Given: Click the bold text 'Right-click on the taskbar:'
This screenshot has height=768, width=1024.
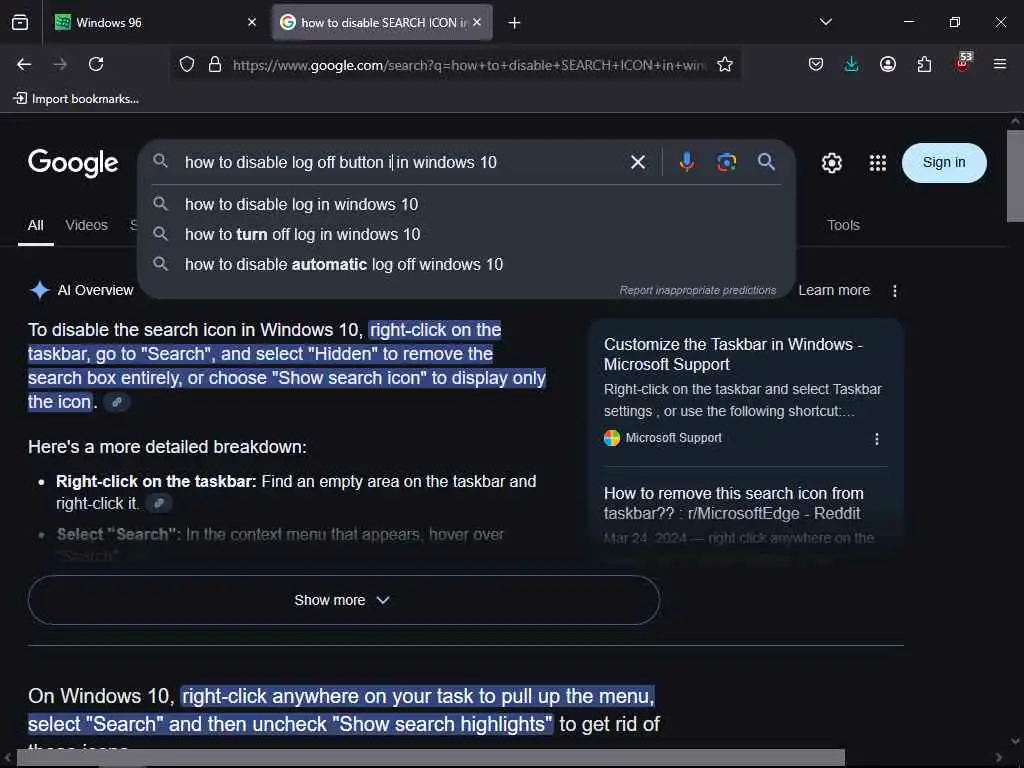Looking at the screenshot, I should 156,482.
